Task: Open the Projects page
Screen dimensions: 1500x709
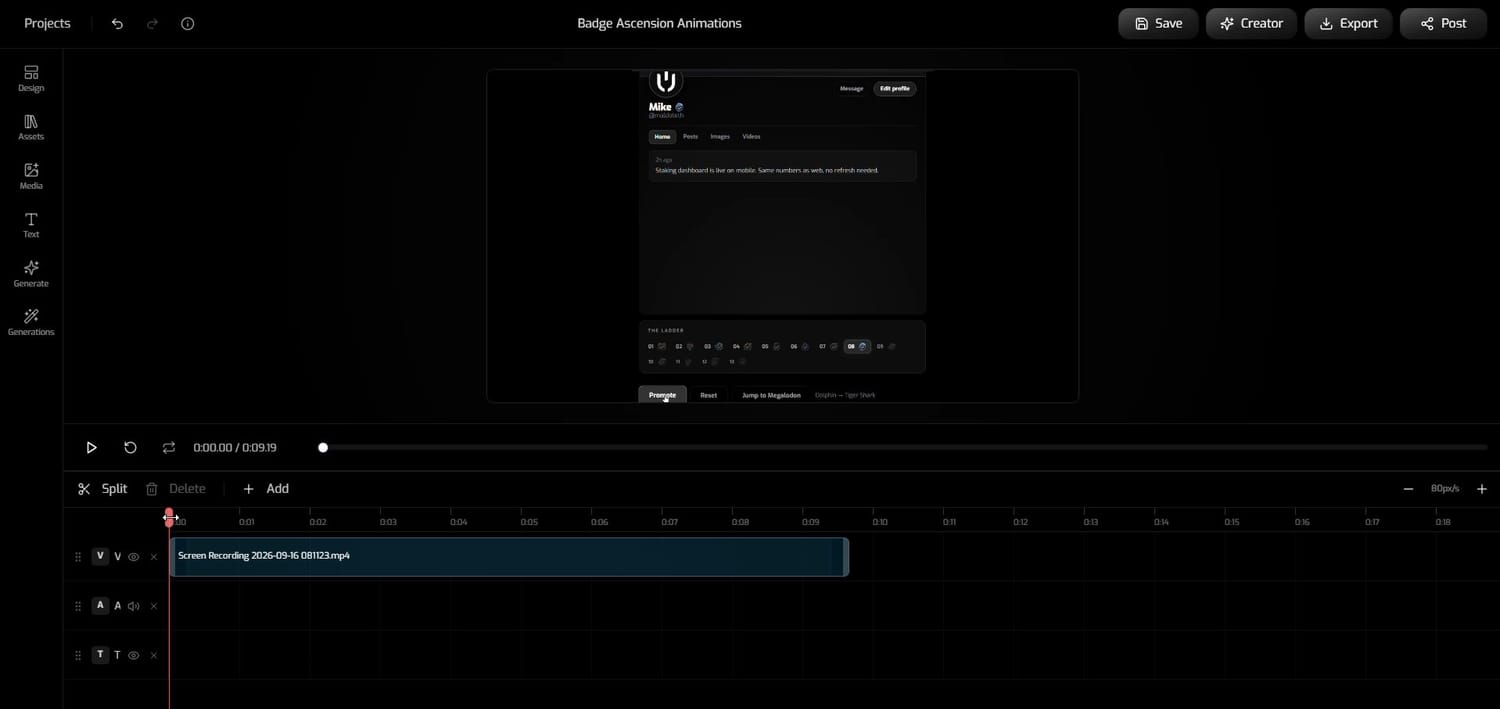Action: coord(47,23)
